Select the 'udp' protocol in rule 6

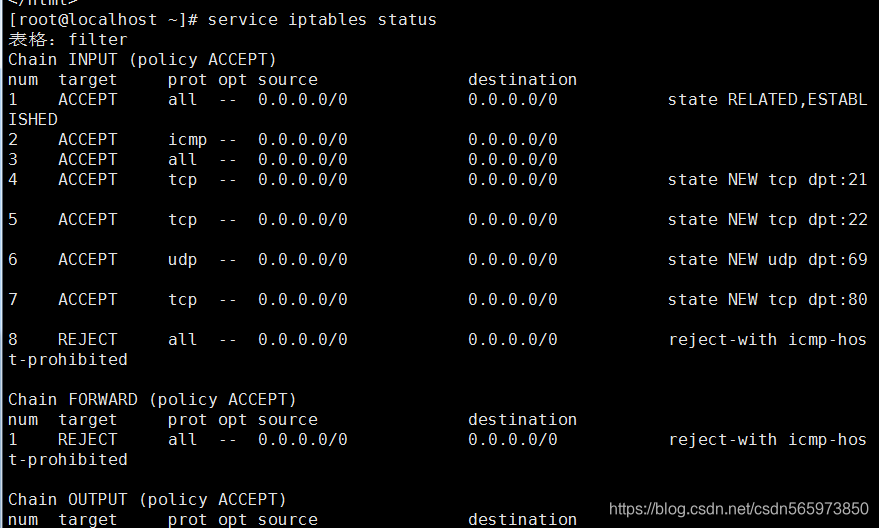point(182,260)
